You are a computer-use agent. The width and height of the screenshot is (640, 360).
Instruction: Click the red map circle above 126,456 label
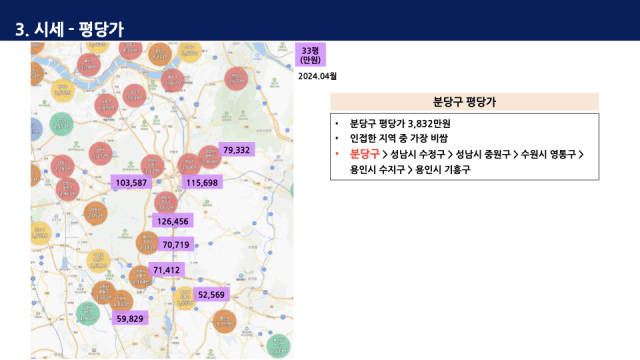tap(166, 203)
